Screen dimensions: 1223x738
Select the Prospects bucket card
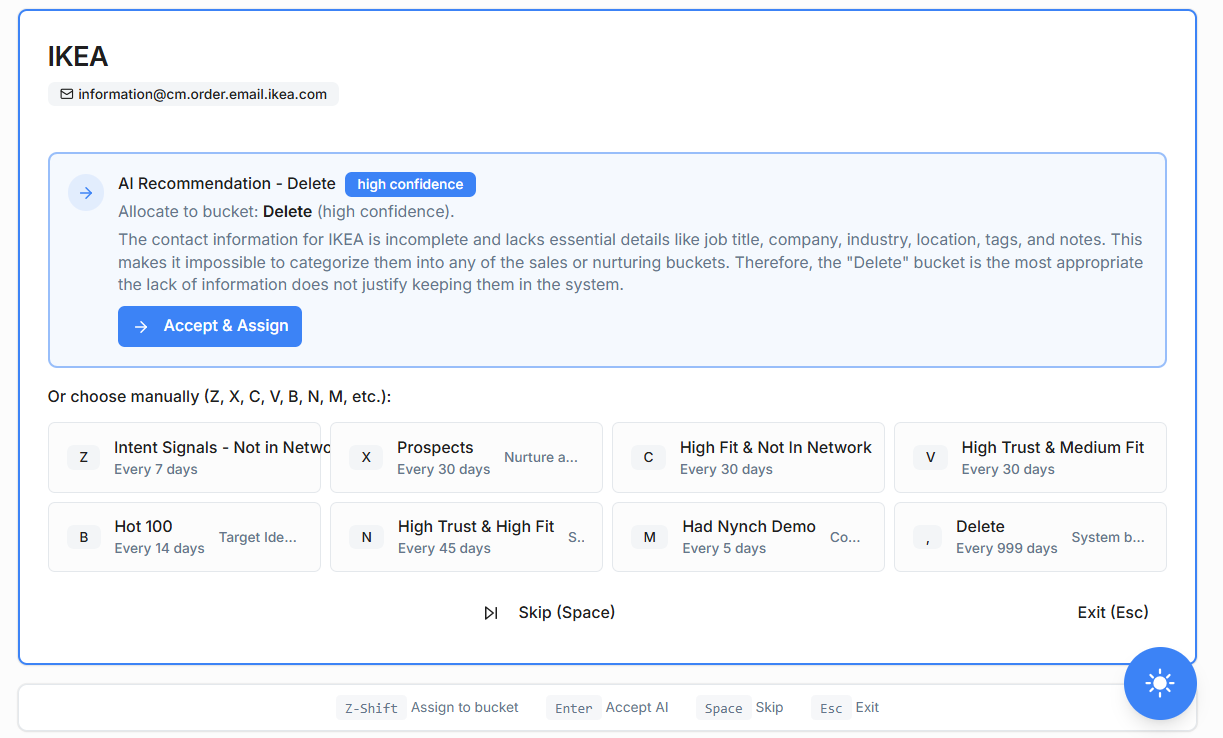[466, 457]
